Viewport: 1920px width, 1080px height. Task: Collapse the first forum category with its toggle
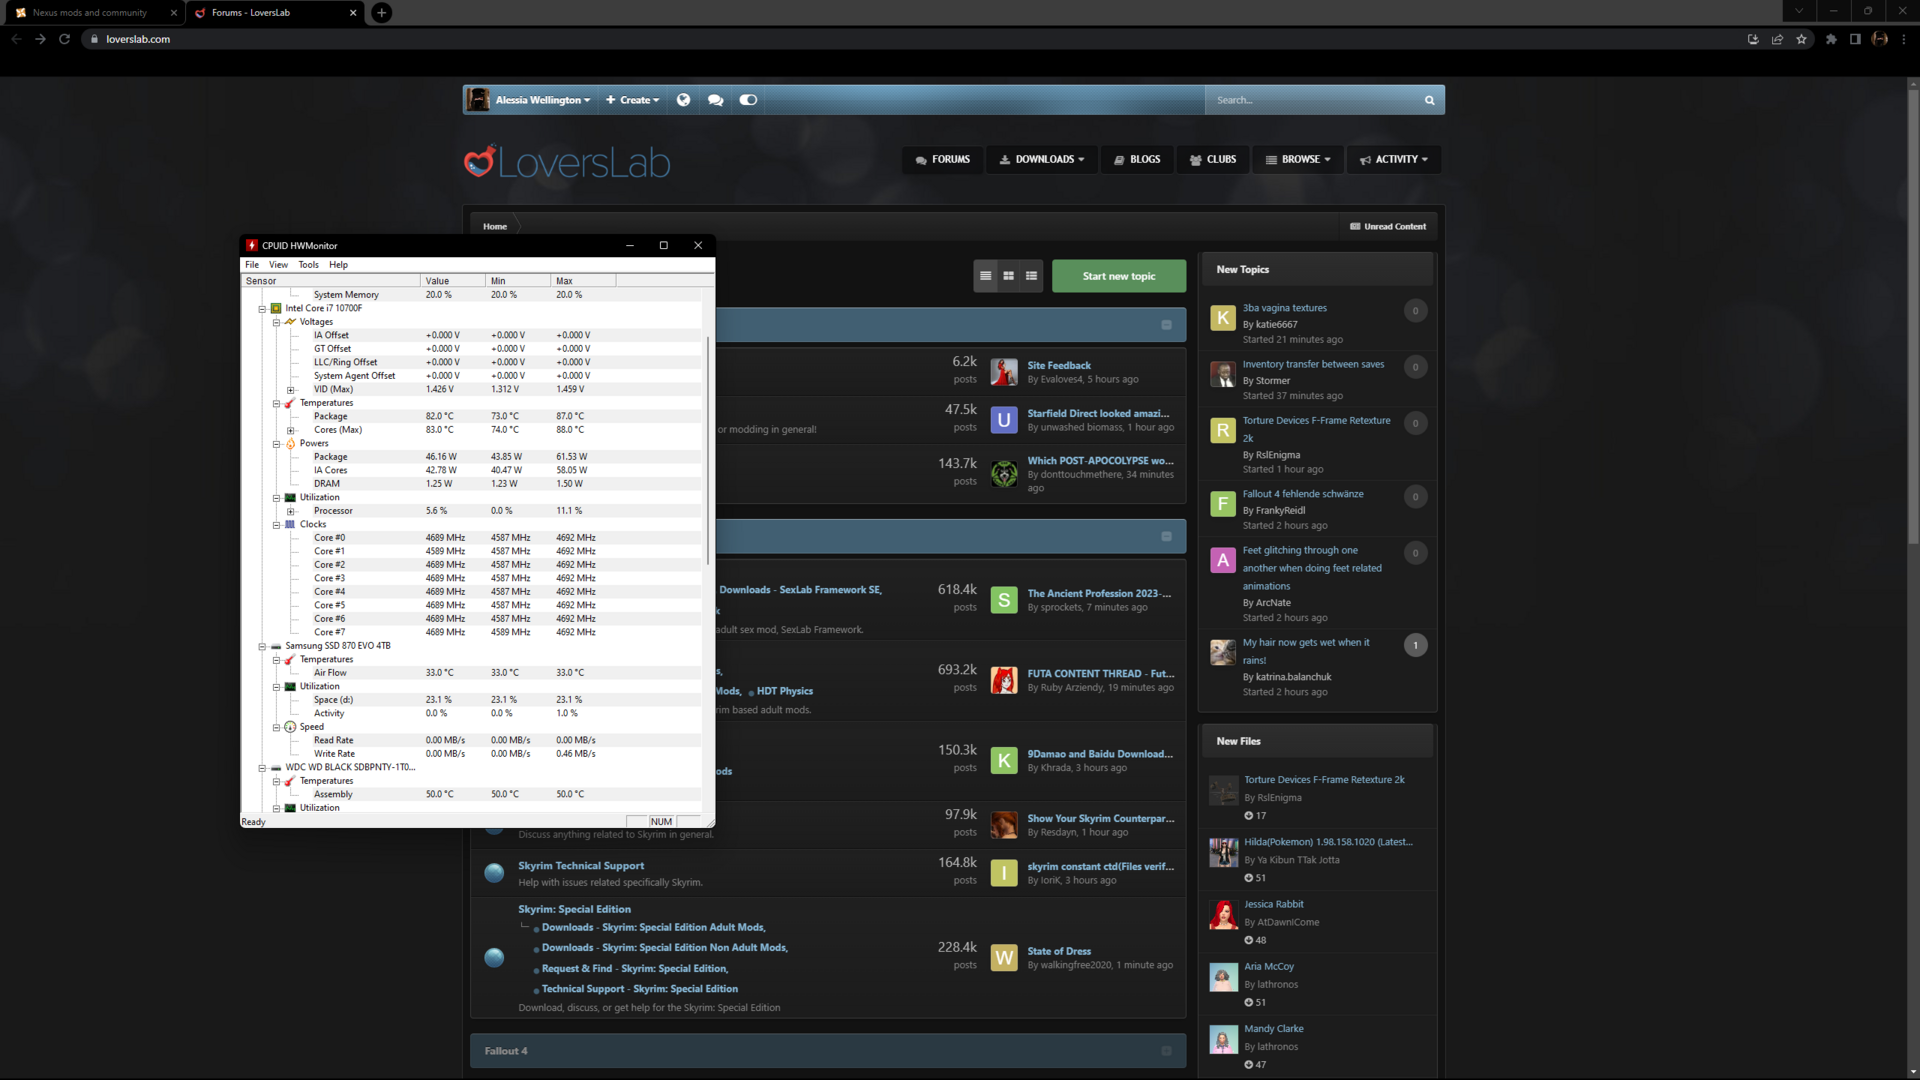1166,325
